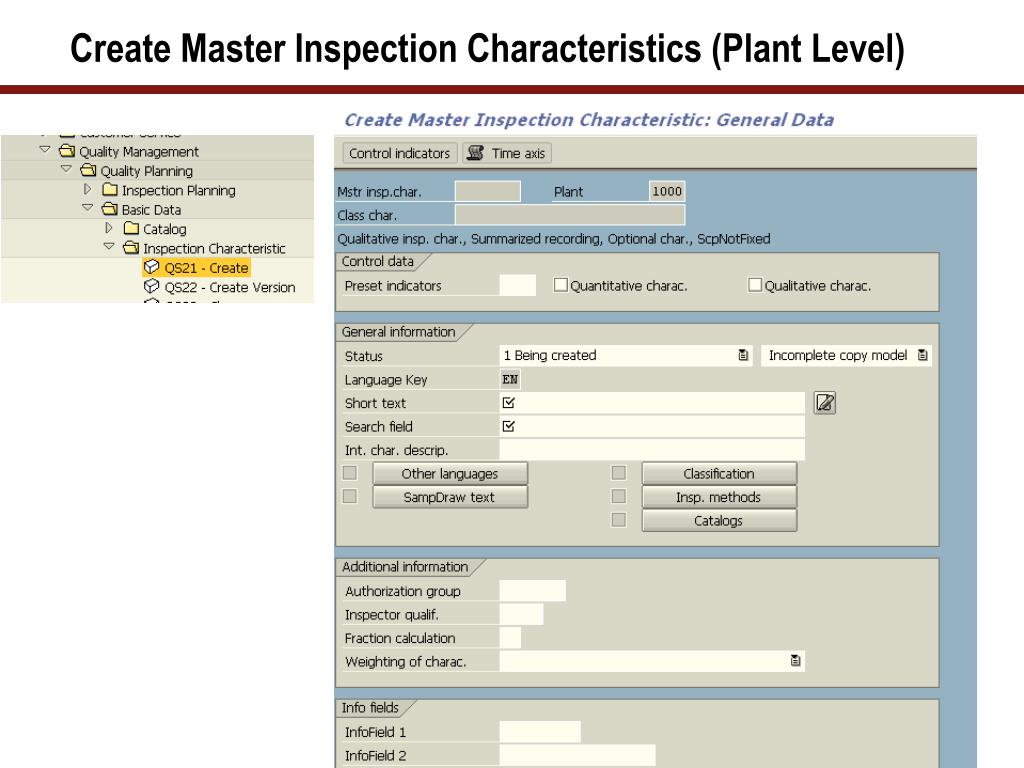Toggle the indicator box beside Catalogs
The image size is (1024, 768).
pyautogui.click(x=618, y=520)
